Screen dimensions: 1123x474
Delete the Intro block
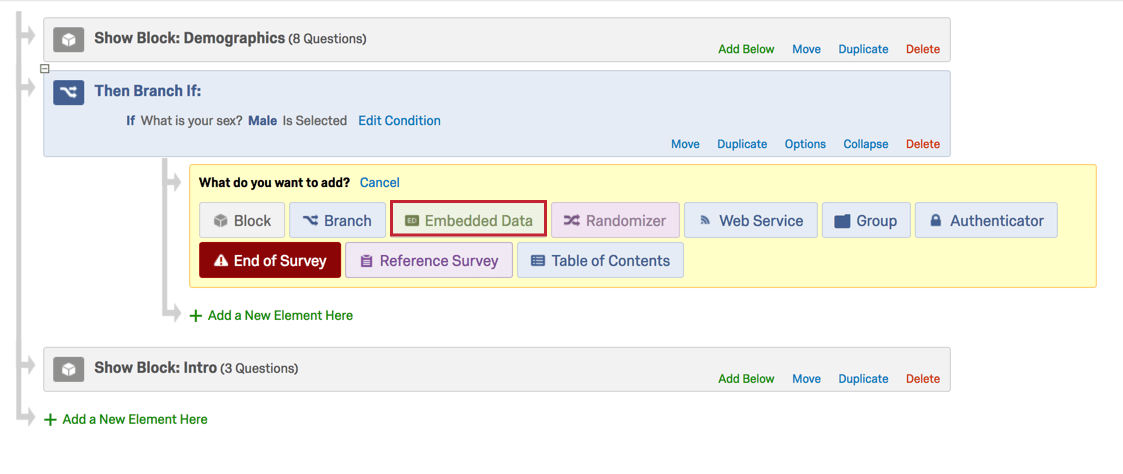pos(923,379)
